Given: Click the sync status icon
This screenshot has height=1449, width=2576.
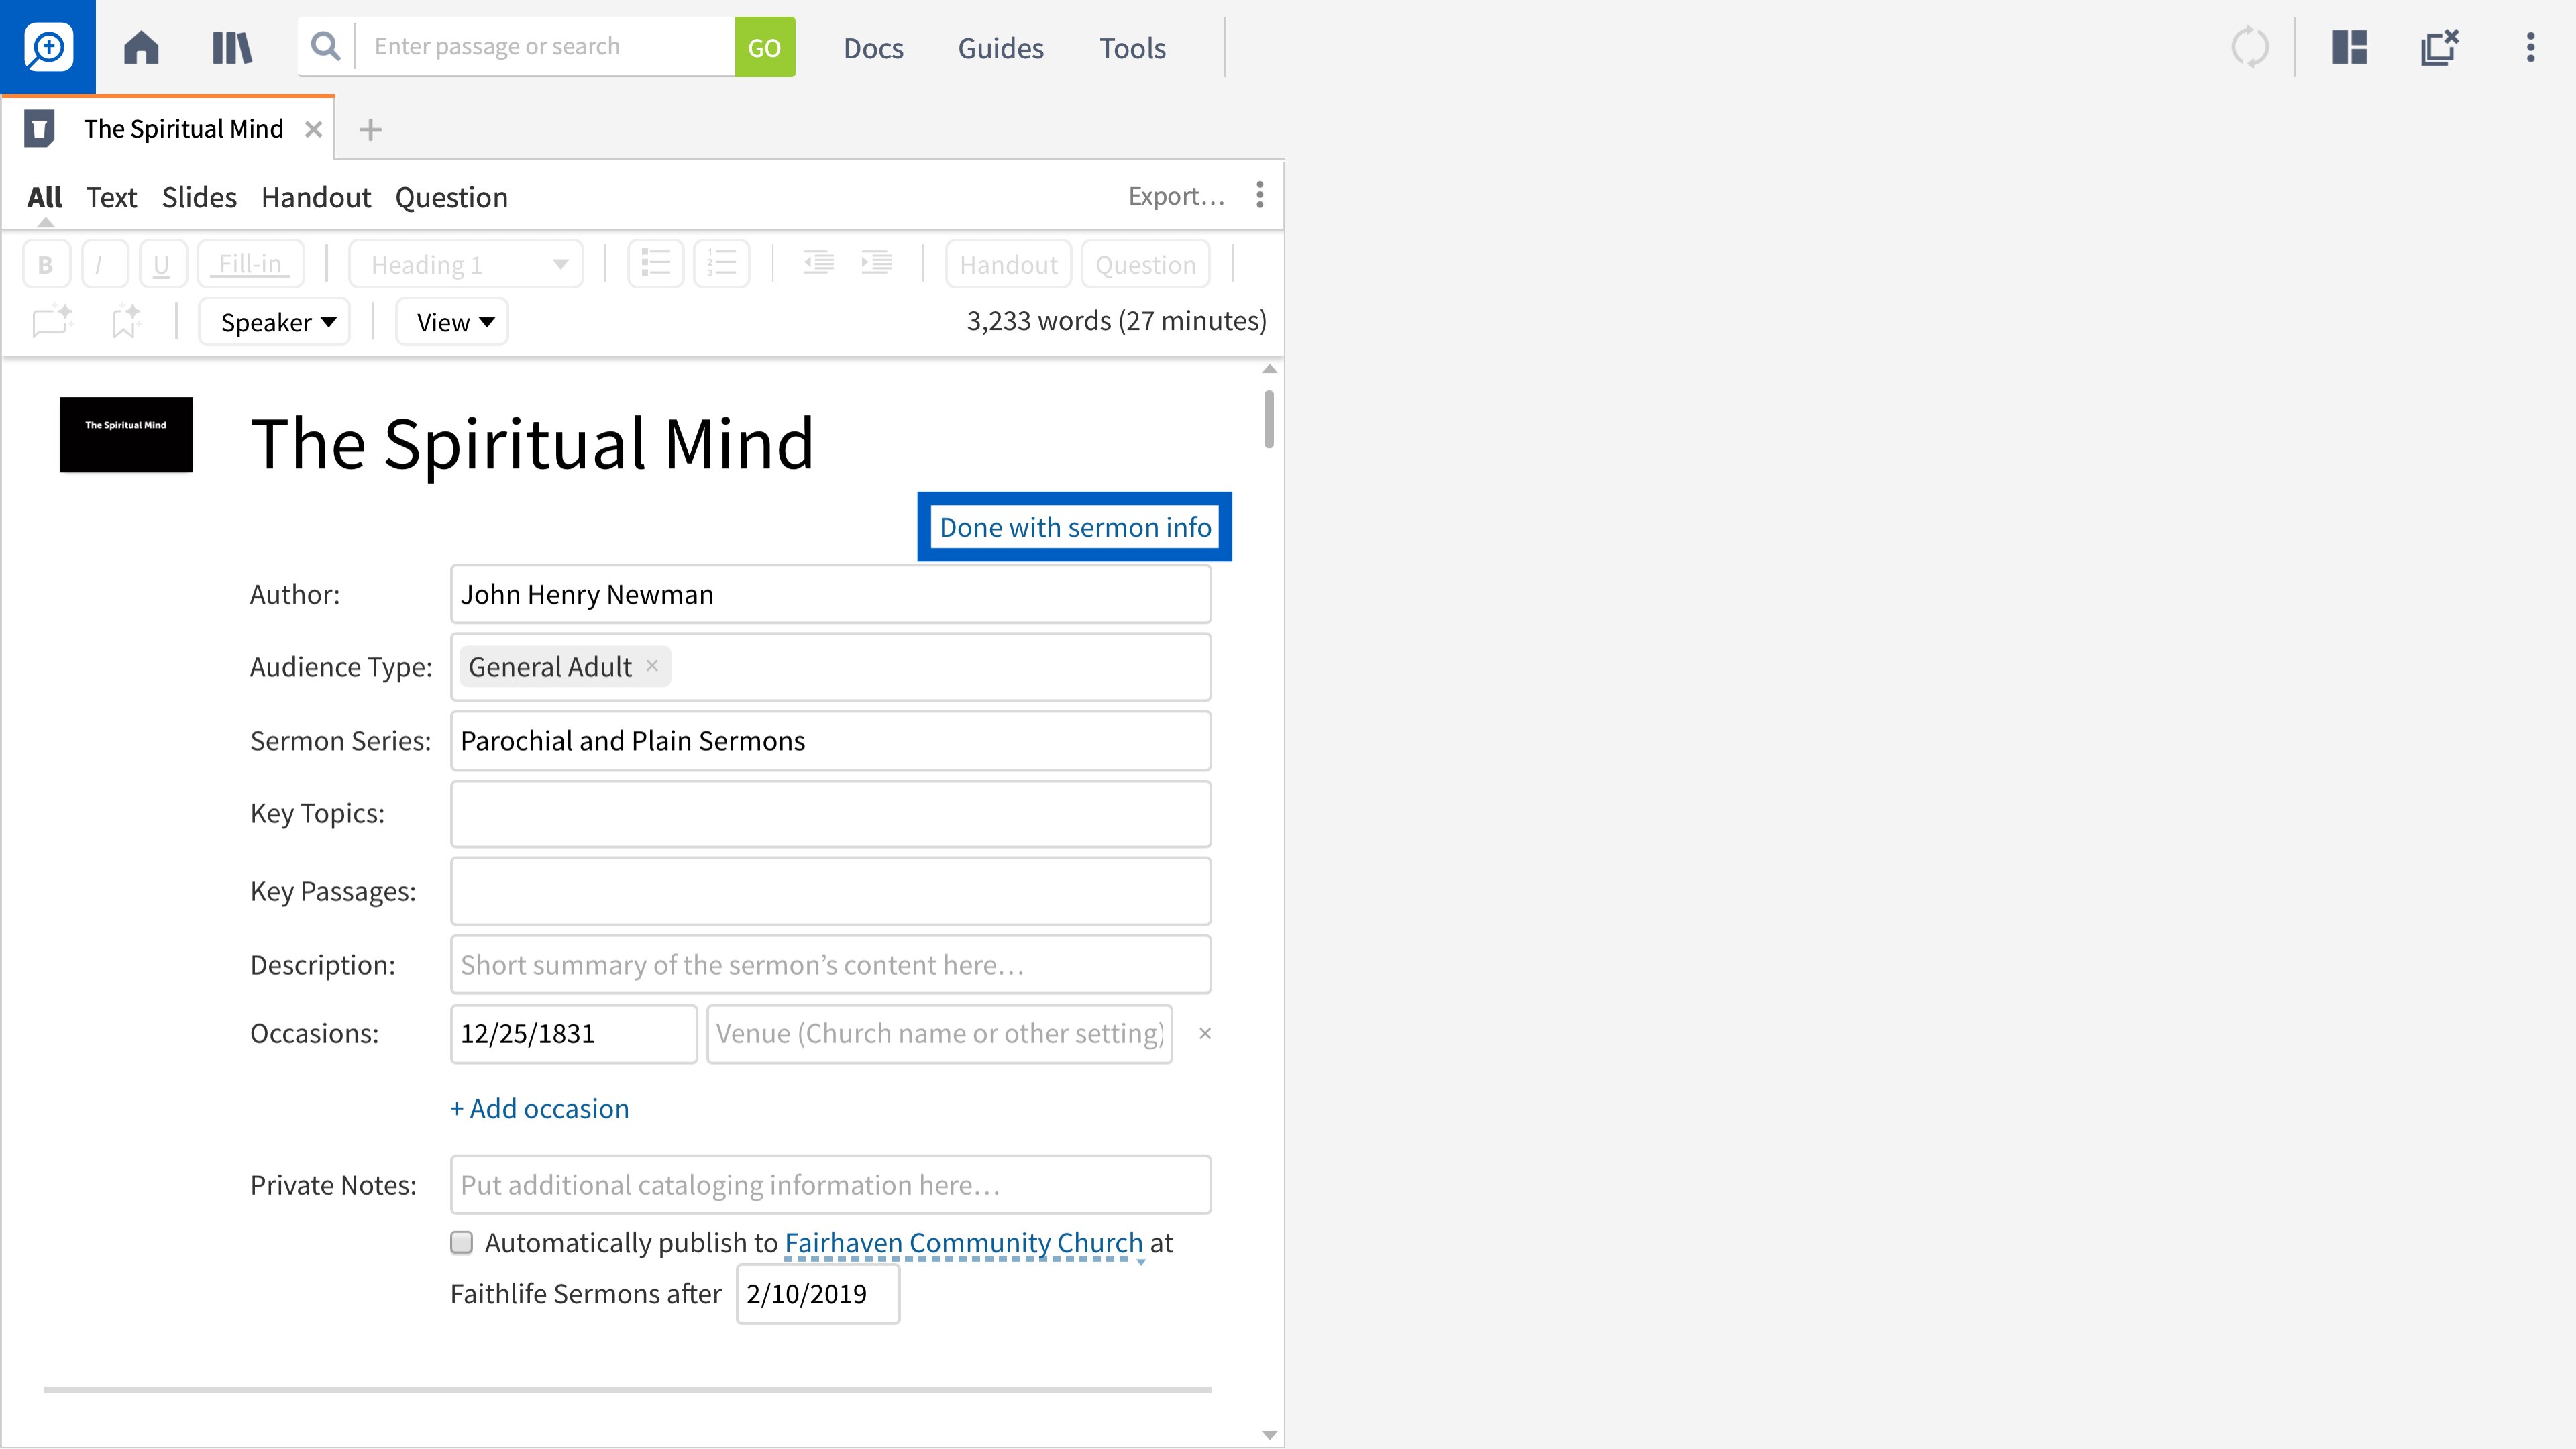Looking at the screenshot, I should coord(2250,47).
